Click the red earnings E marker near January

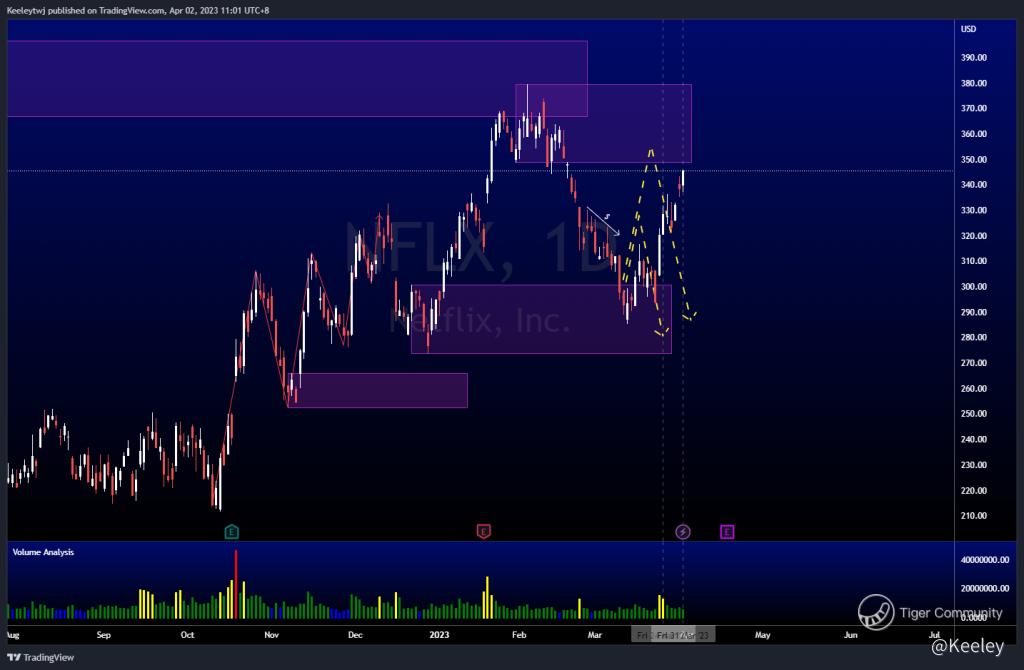click(x=483, y=532)
